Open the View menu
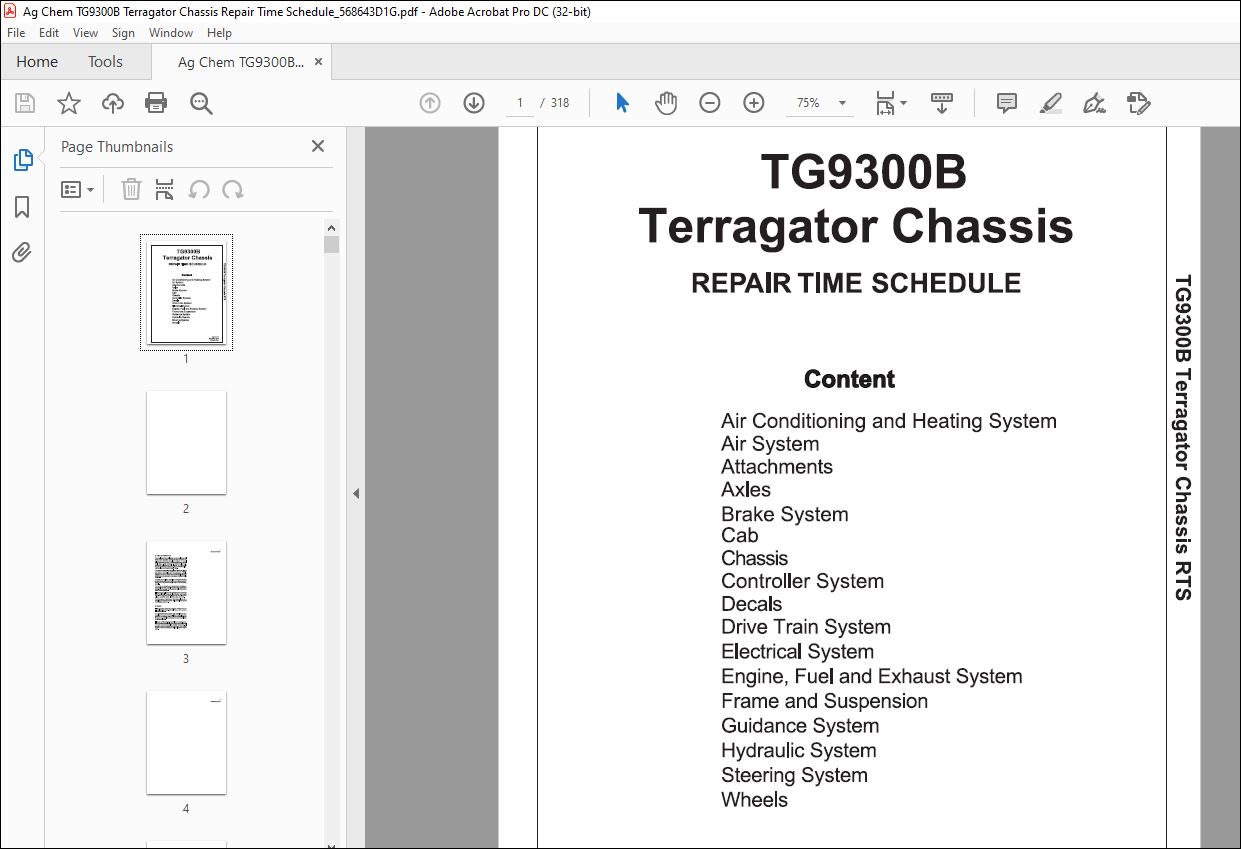Viewport: 1241px width, 849px height. [85, 33]
